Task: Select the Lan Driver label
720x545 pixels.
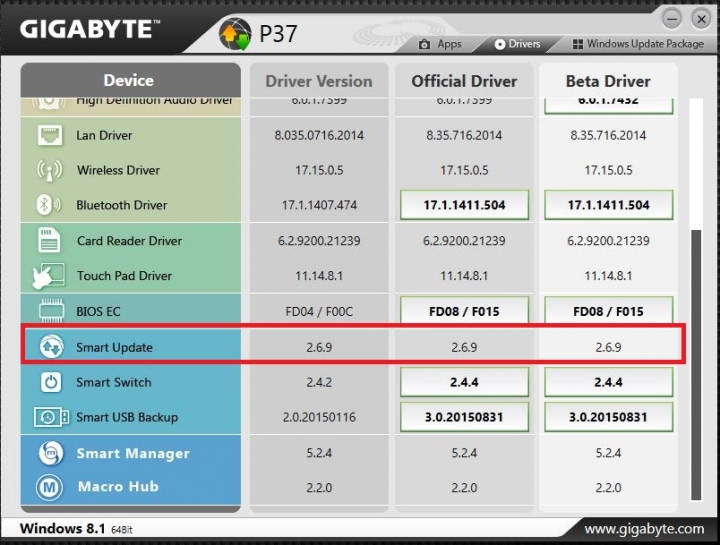Action: coord(104,135)
